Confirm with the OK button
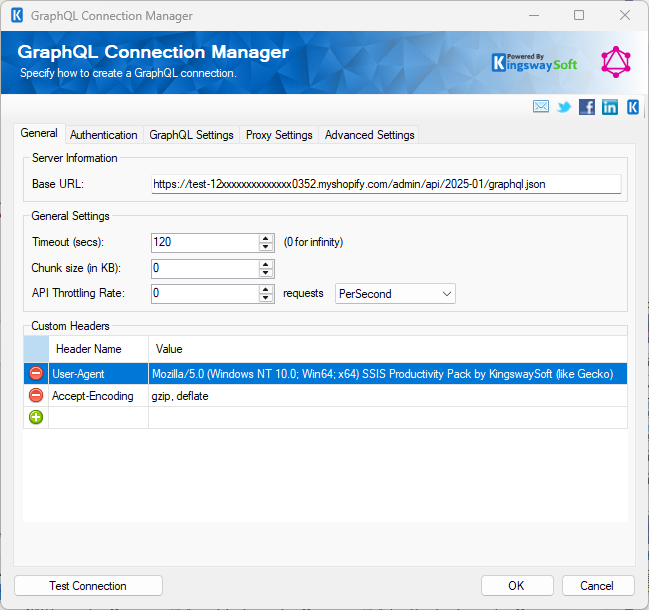Viewport: 649px width, 610px height. [x=517, y=586]
